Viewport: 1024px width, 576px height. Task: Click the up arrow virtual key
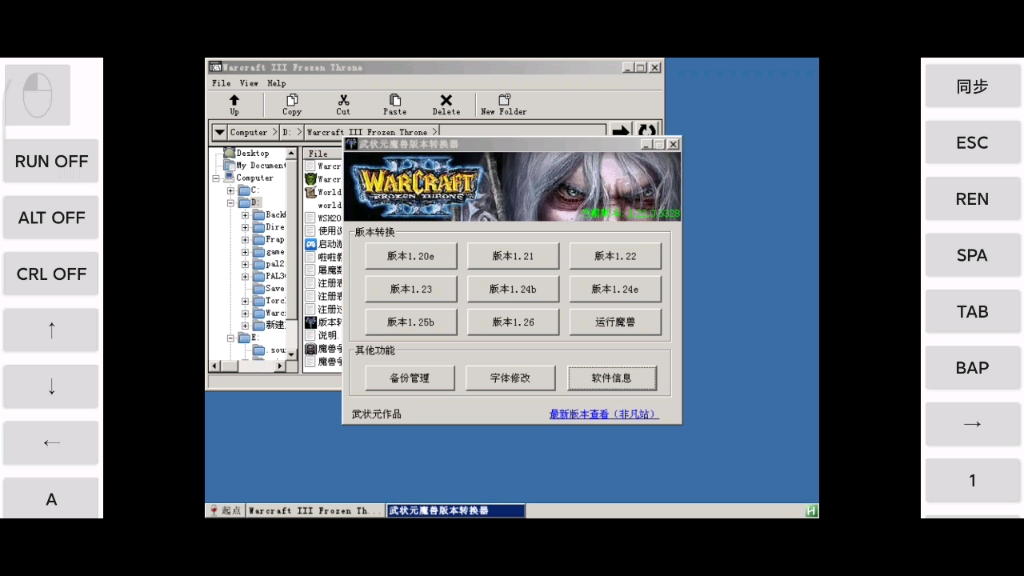51,330
